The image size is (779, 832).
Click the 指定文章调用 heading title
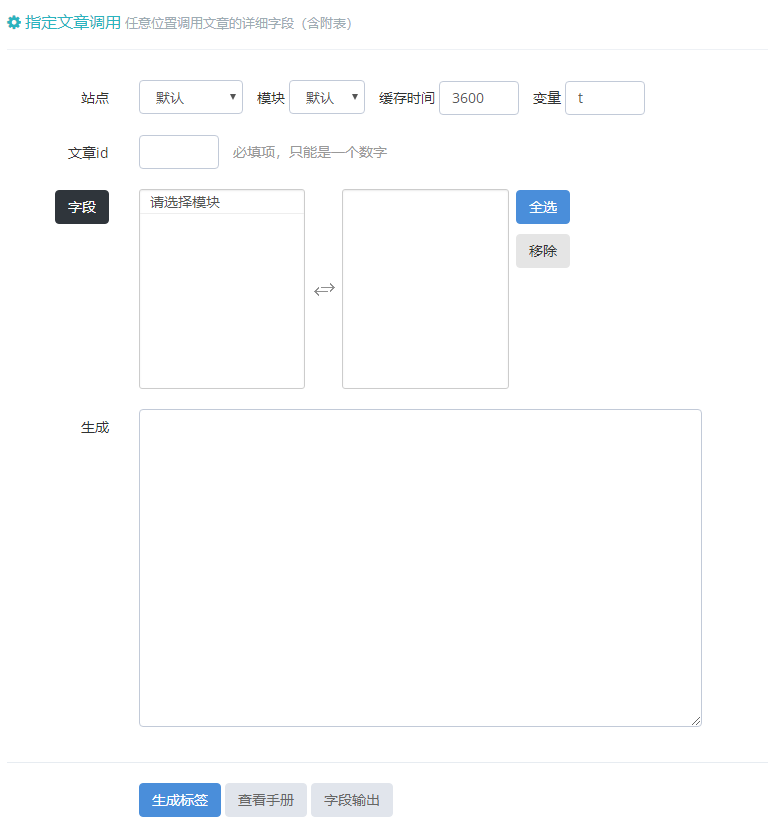73,23
